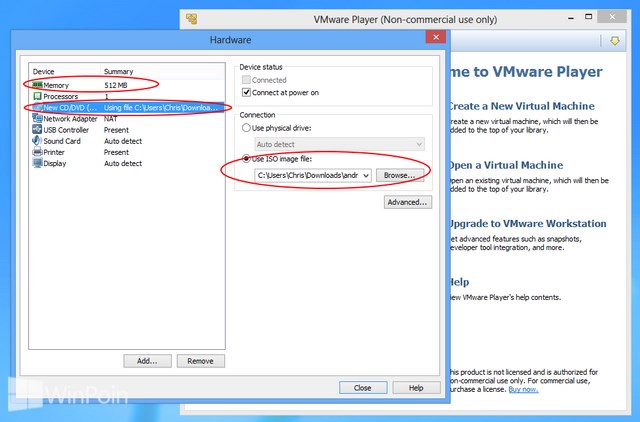Image resolution: width=640 pixels, height=422 pixels.
Task: Open Advanced CD/DVD settings
Action: [x=407, y=202]
